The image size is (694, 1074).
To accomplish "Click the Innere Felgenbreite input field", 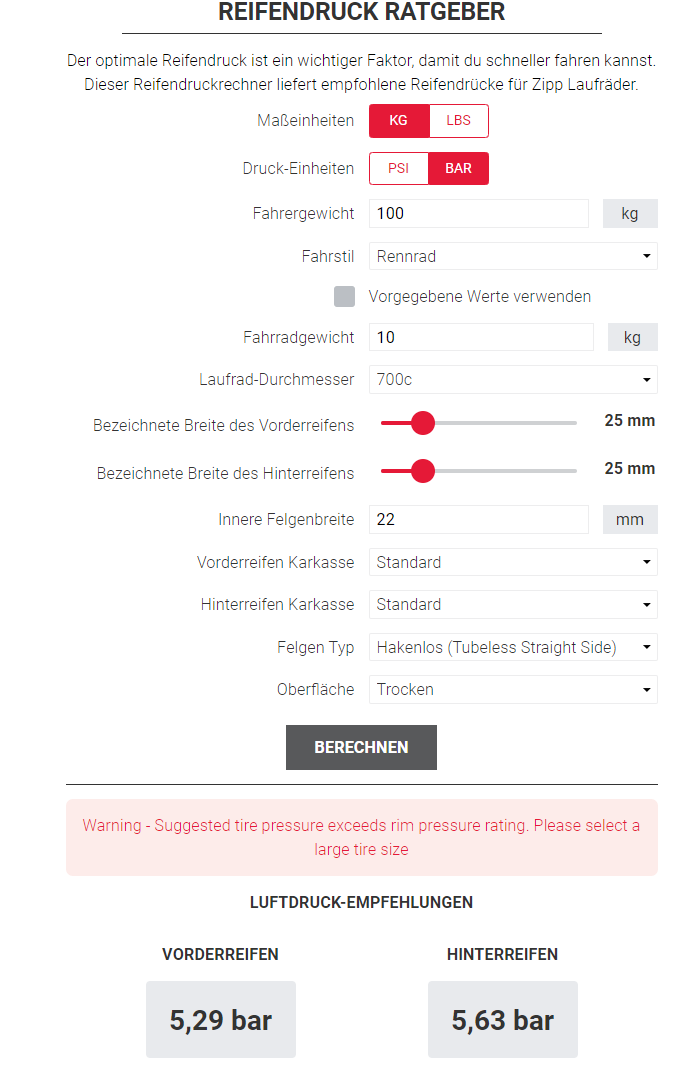I will click(x=478, y=519).
